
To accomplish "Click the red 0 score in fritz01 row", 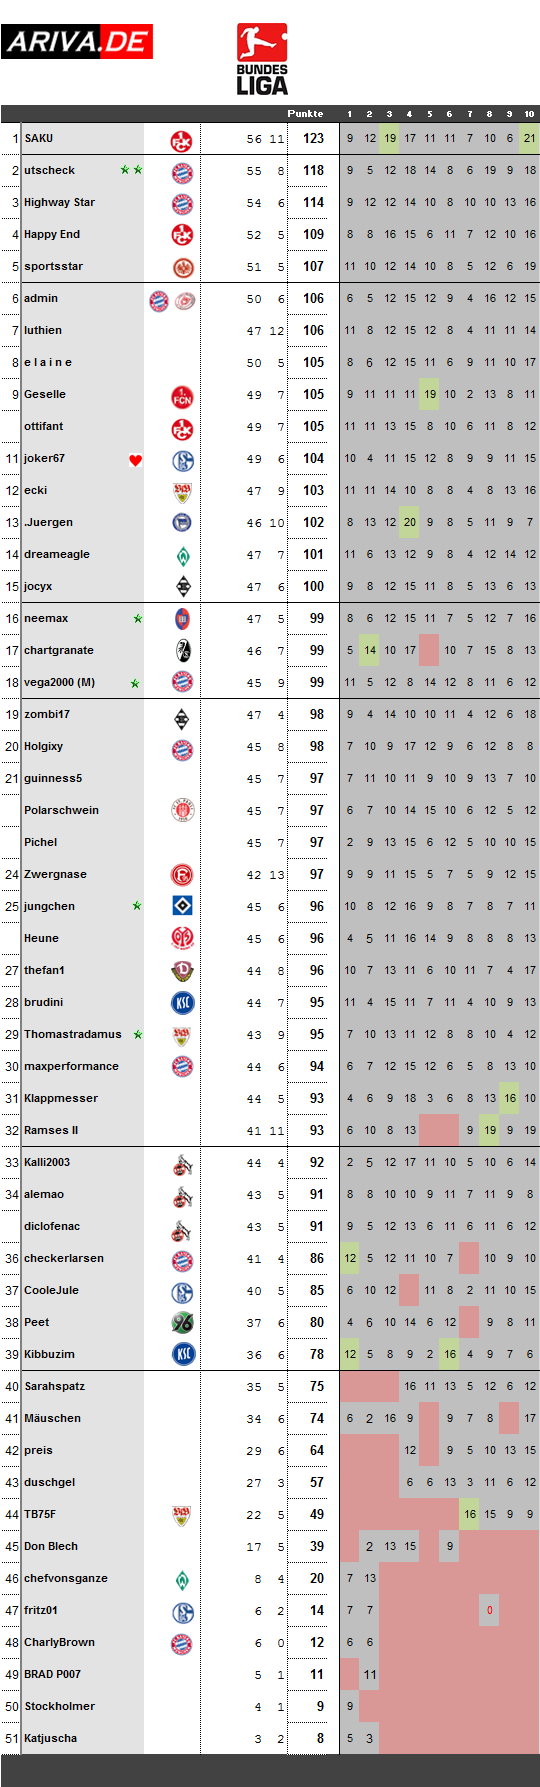I will (489, 1610).
